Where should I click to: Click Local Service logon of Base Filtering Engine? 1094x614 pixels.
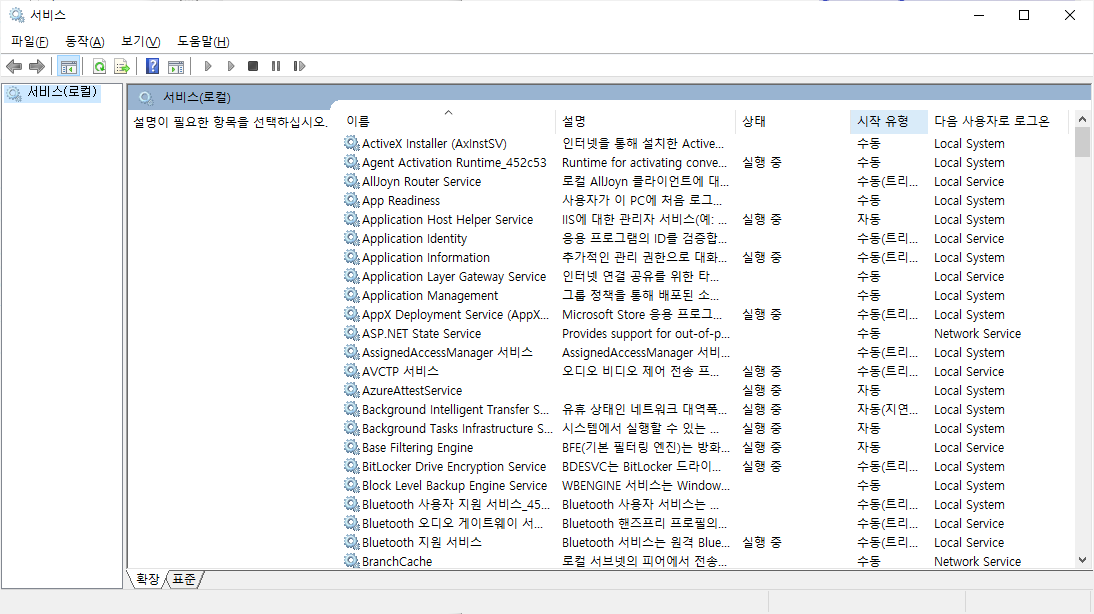coord(969,447)
